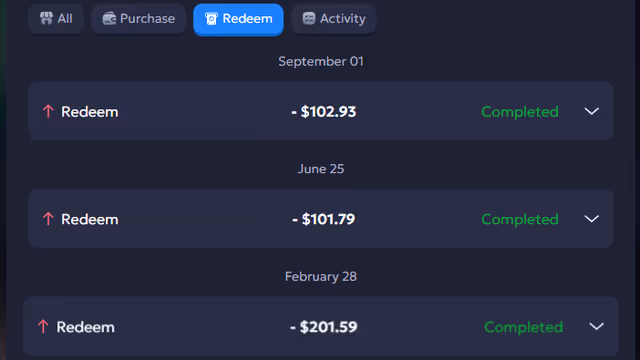Click Completed status on $201.59 transaction
The image size is (640, 360).
[523, 327]
